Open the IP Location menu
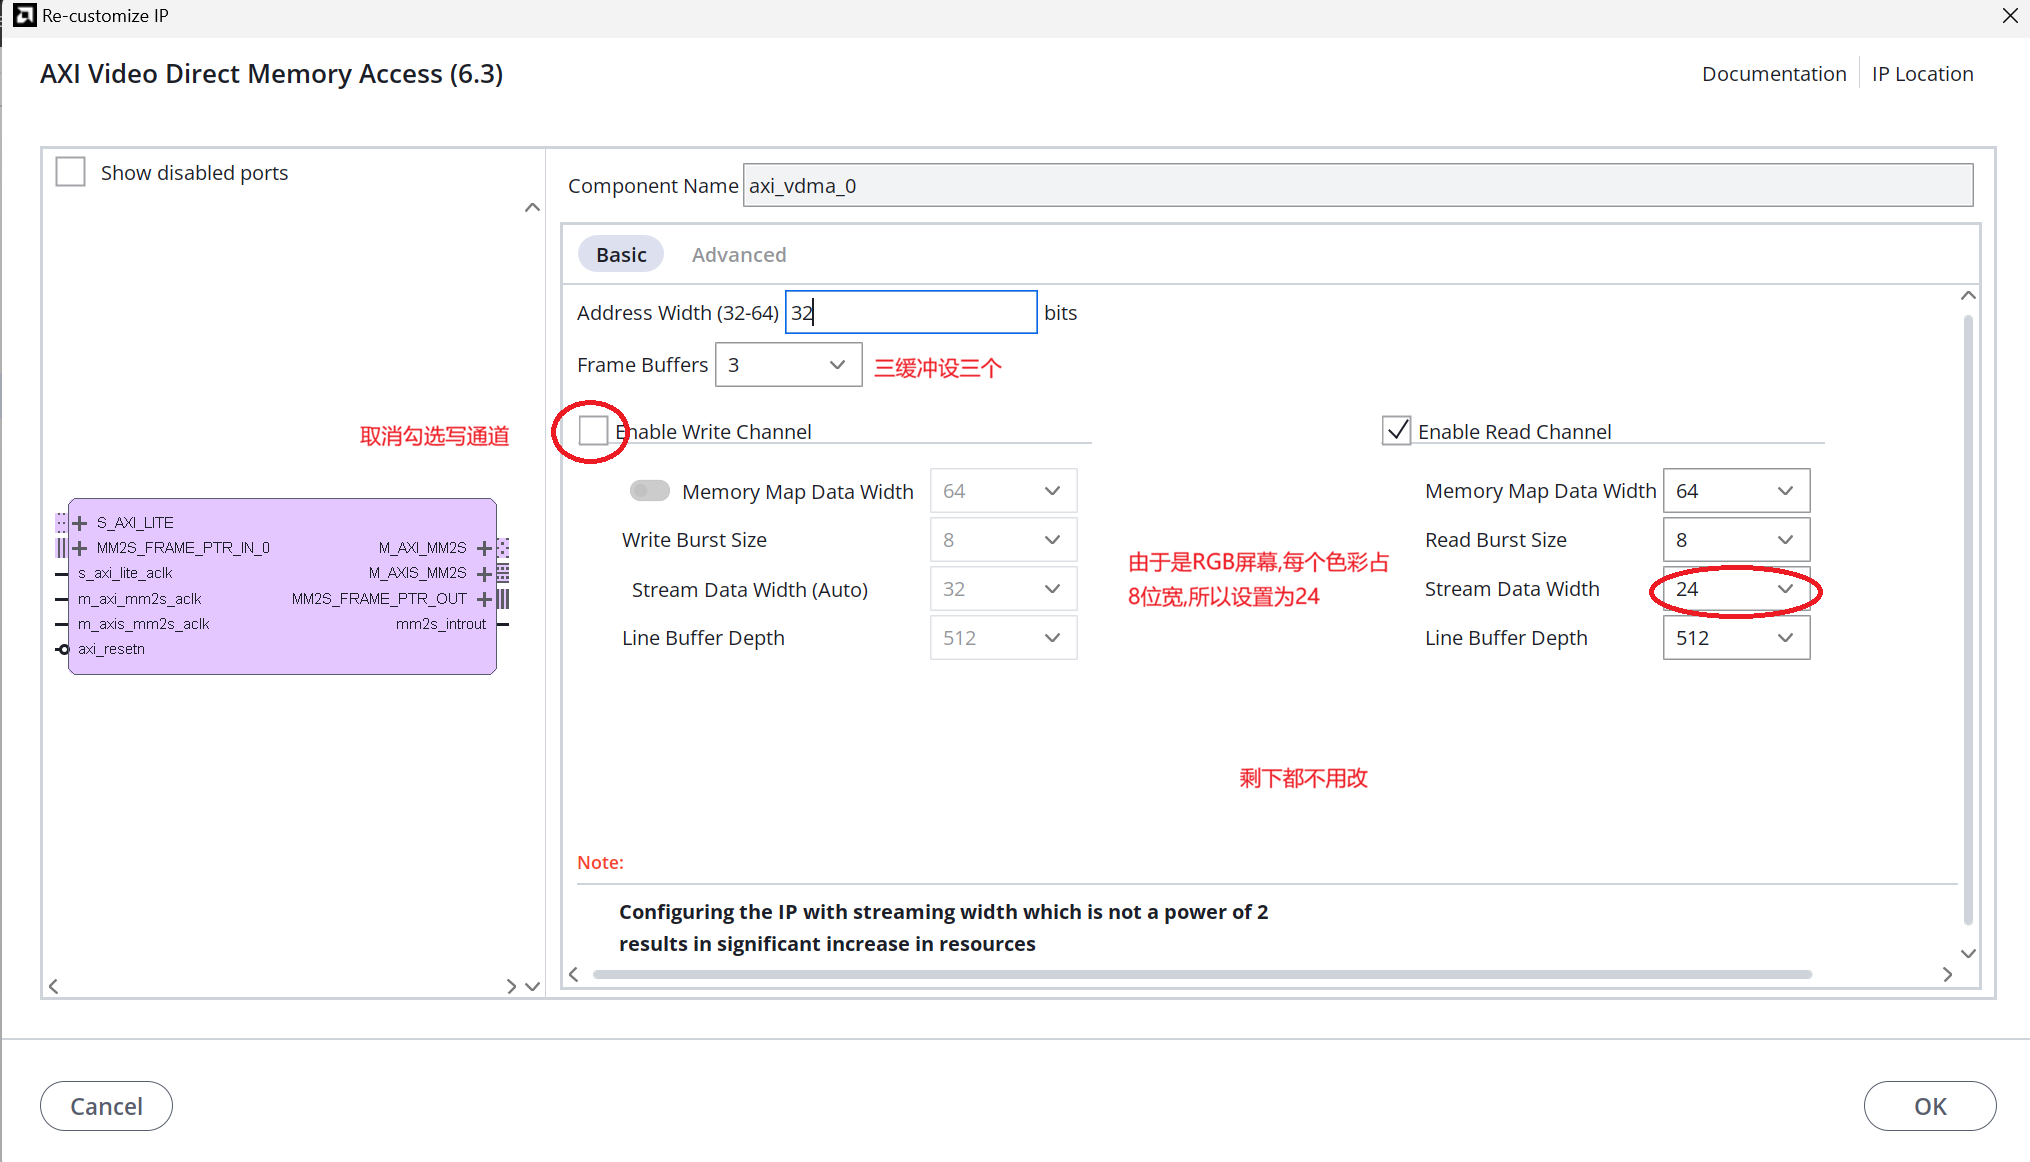The image size is (2030, 1162). click(1922, 74)
